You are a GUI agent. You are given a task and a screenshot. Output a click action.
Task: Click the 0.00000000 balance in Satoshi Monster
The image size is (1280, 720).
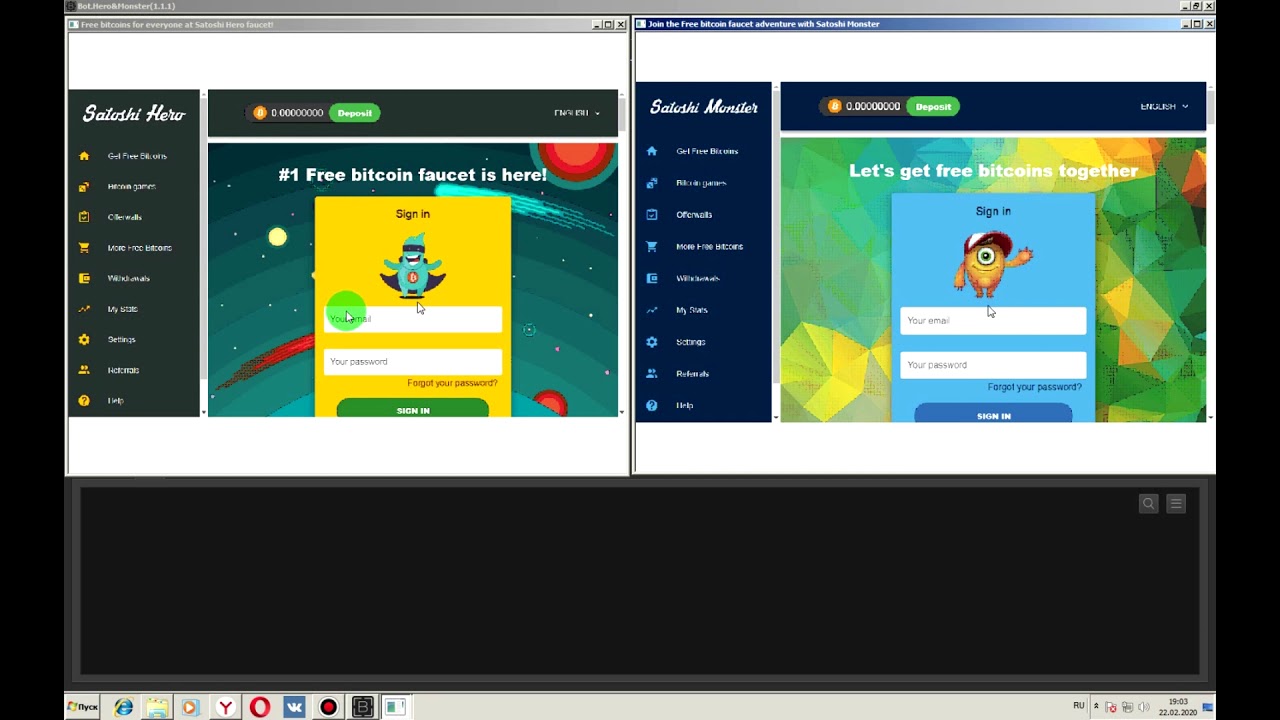click(873, 106)
